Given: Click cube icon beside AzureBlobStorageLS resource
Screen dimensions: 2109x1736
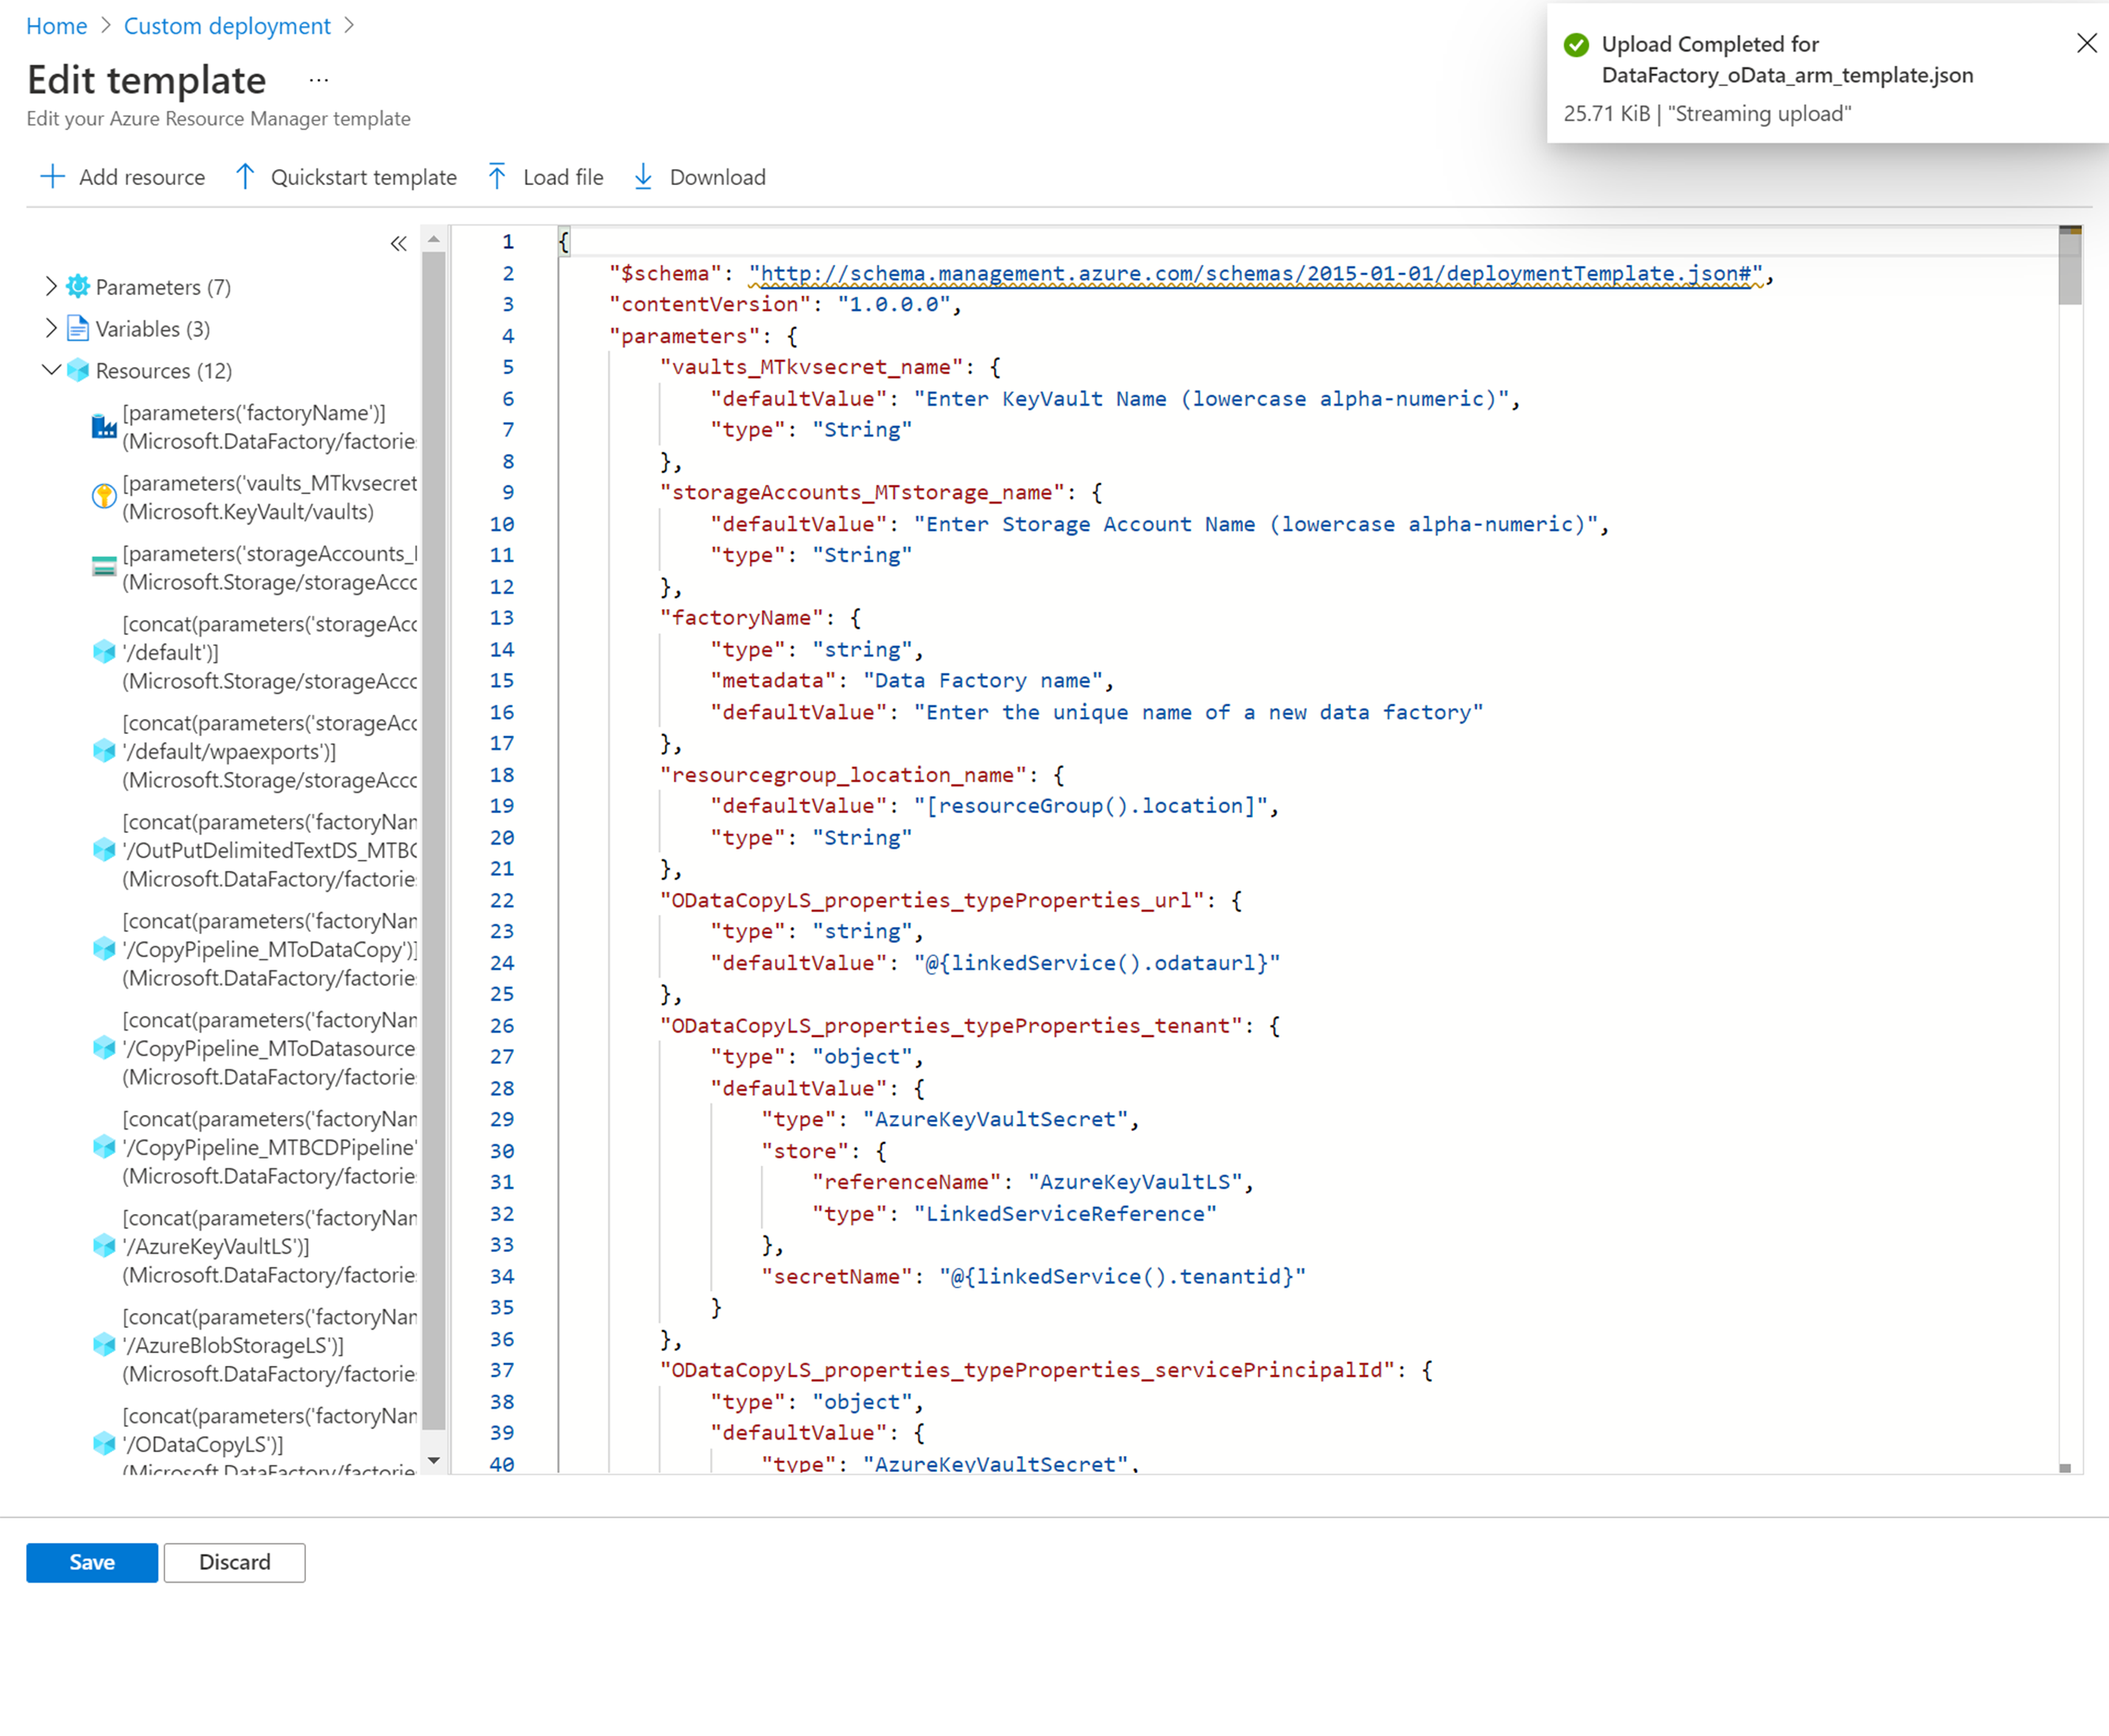Looking at the screenshot, I should (104, 1345).
